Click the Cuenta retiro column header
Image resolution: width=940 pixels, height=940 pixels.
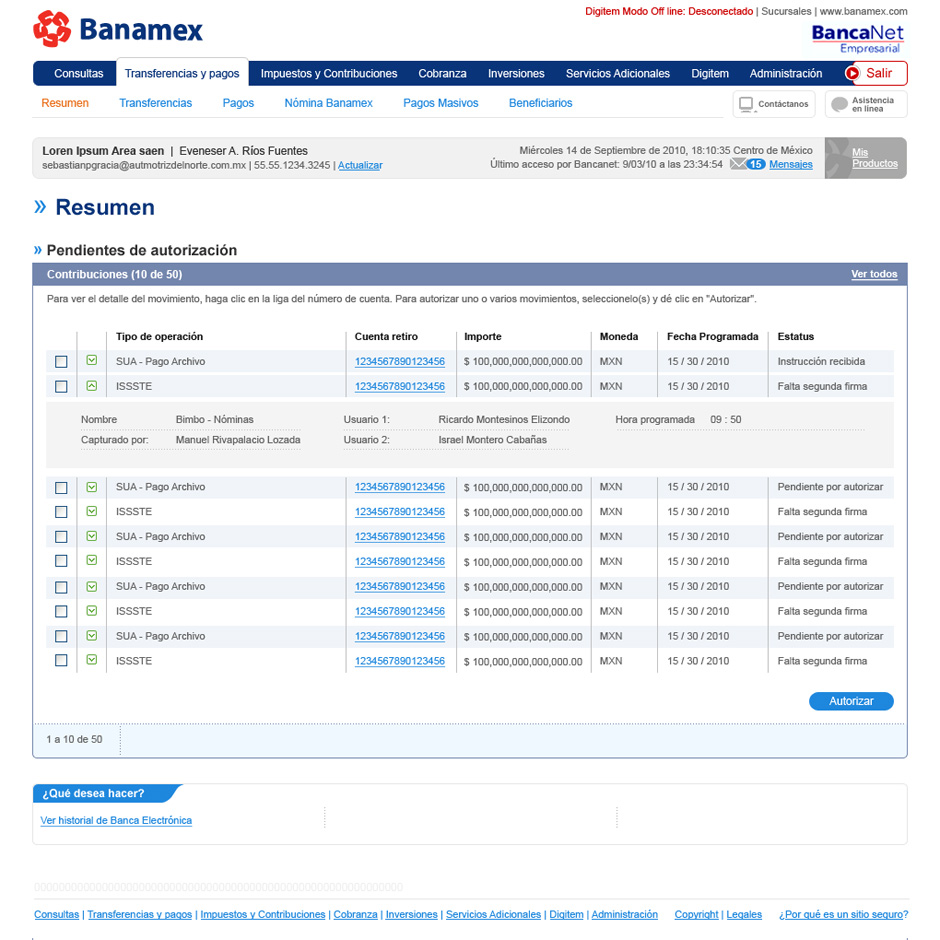386,336
